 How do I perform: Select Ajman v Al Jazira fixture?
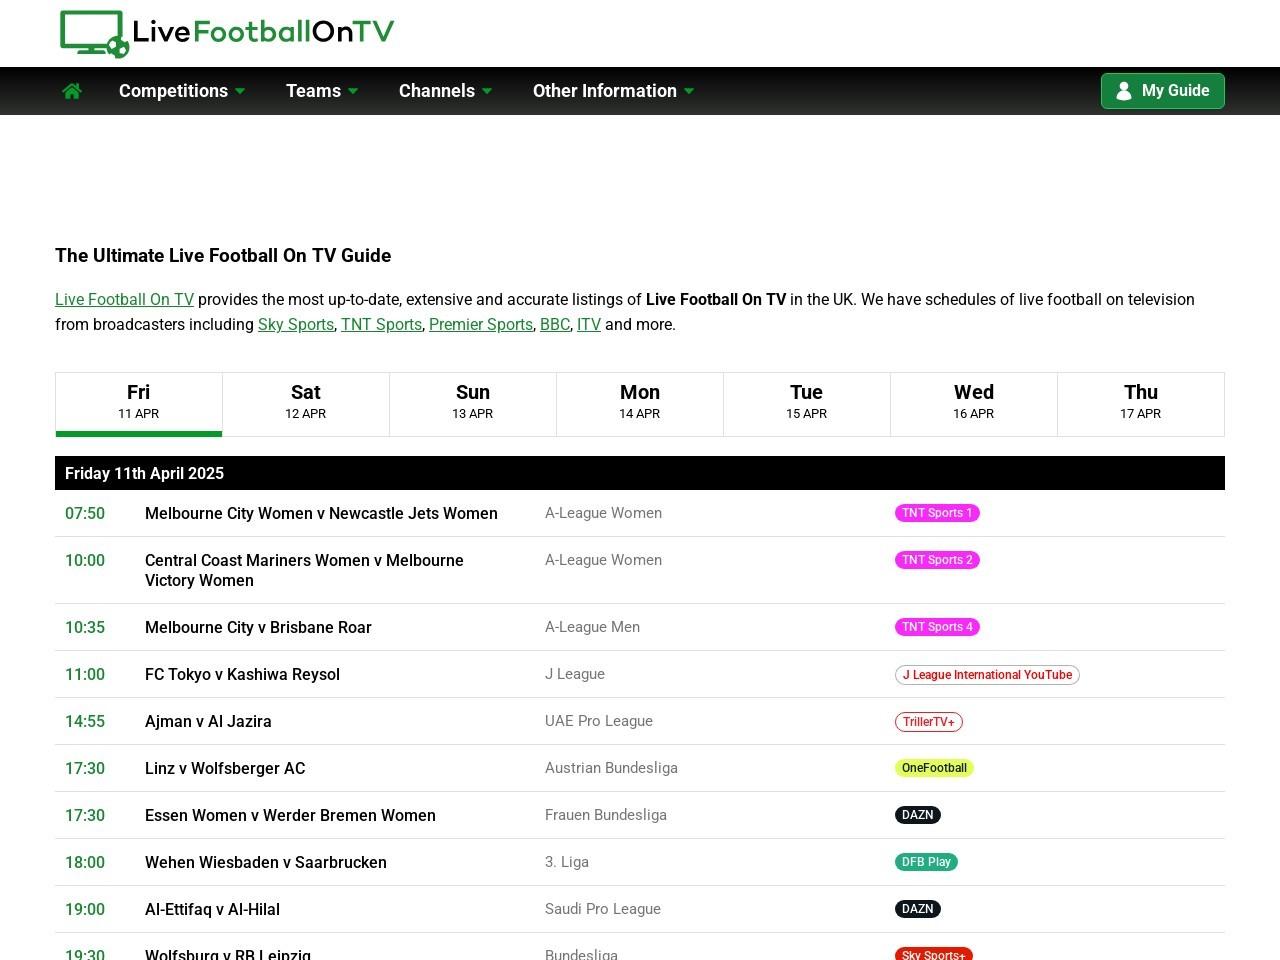(x=208, y=721)
